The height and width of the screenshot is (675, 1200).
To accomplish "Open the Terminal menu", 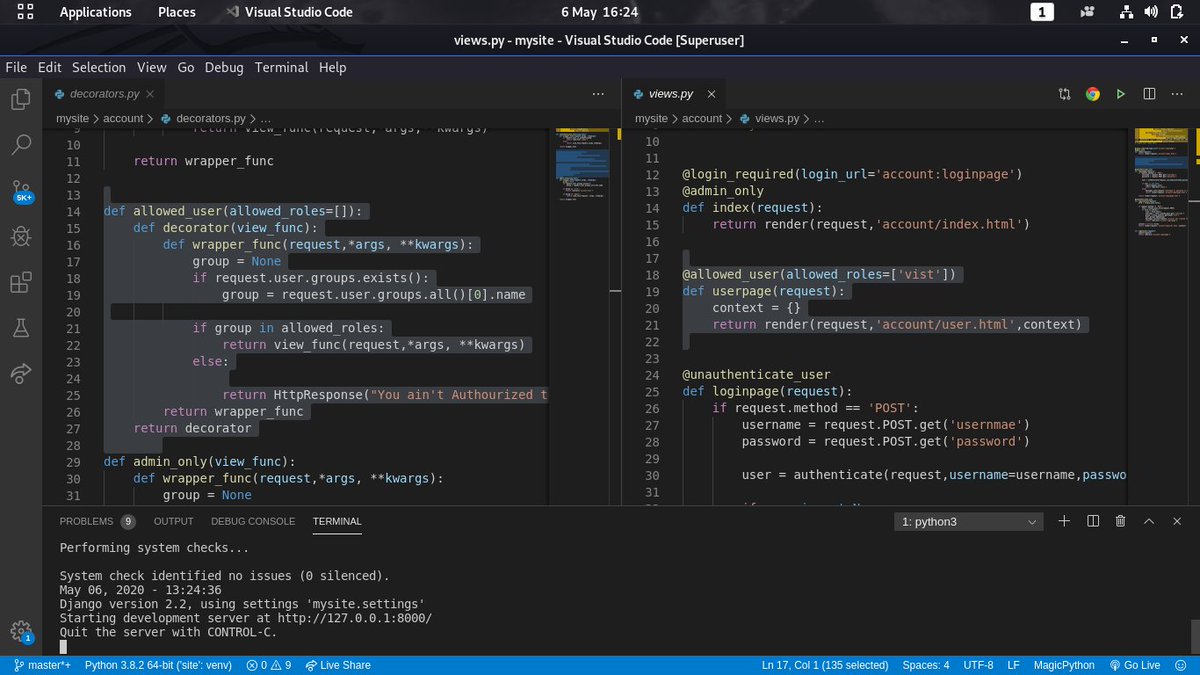I will coord(281,67).
